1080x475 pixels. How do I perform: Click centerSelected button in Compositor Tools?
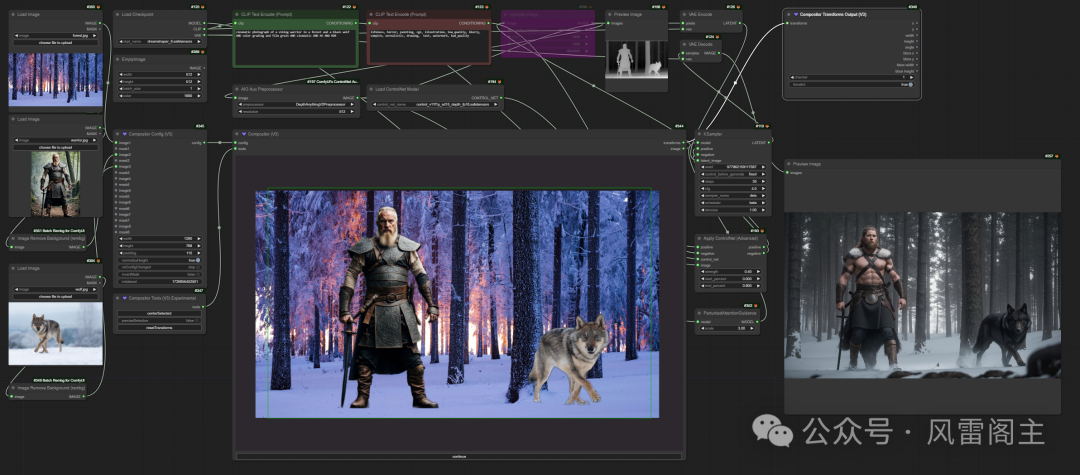160,313
